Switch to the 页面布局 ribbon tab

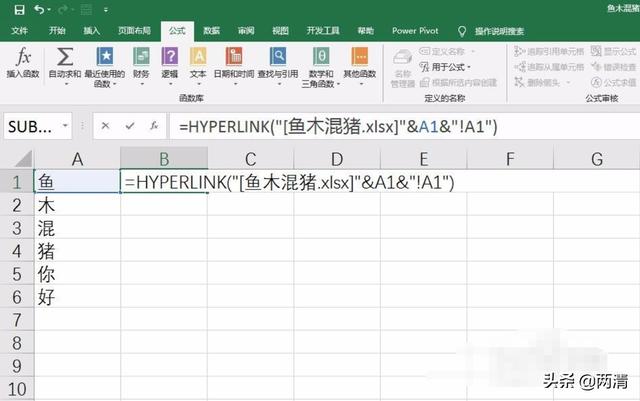(x=134, y=31)
